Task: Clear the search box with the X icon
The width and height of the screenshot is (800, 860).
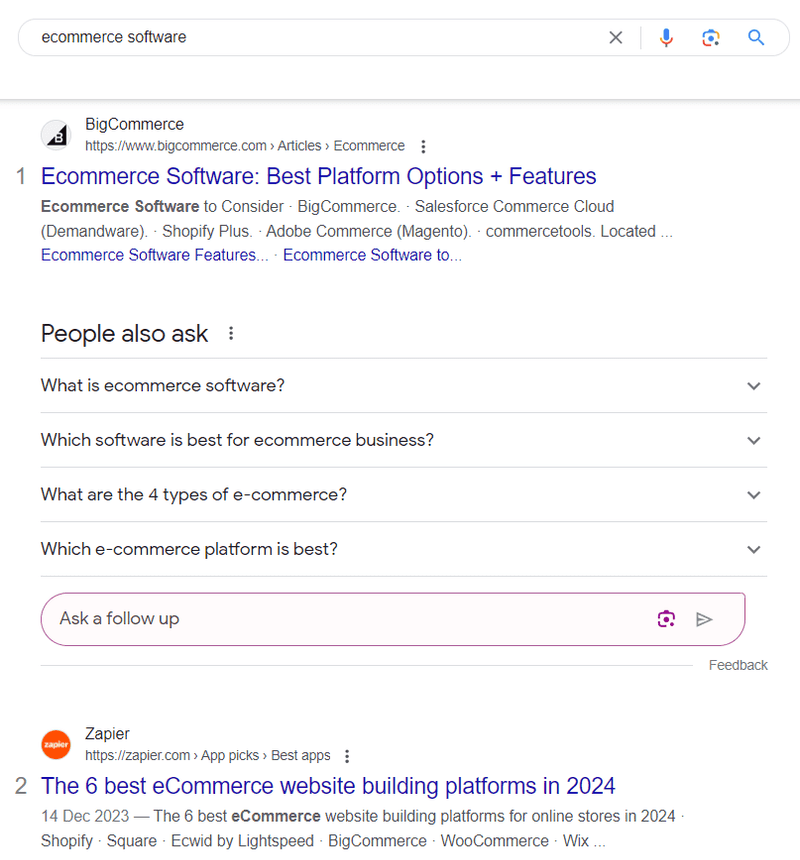Action: (616, 37)
